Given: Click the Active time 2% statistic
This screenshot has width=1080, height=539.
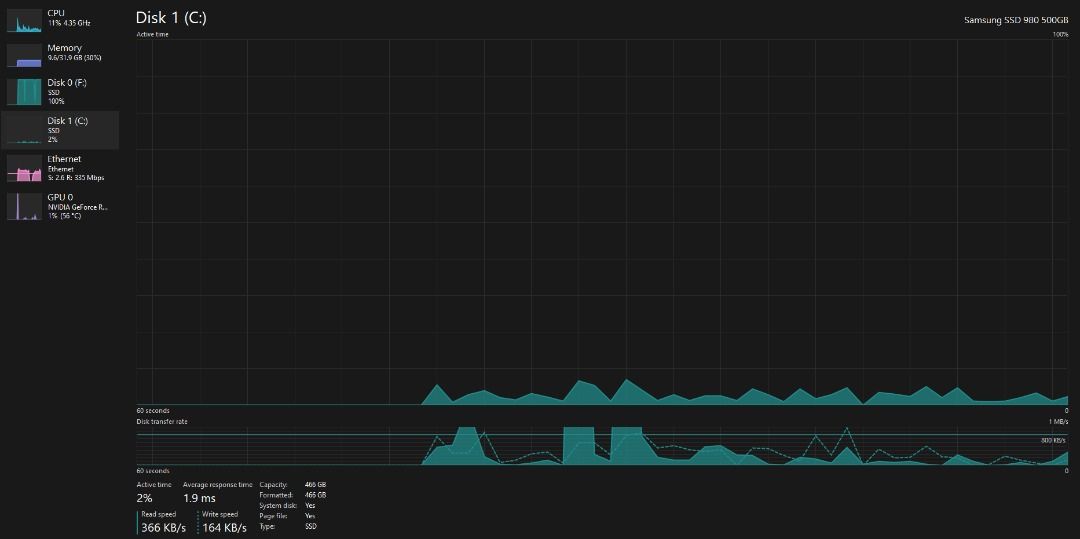Looking at the screenshot, I should point(145,498).
